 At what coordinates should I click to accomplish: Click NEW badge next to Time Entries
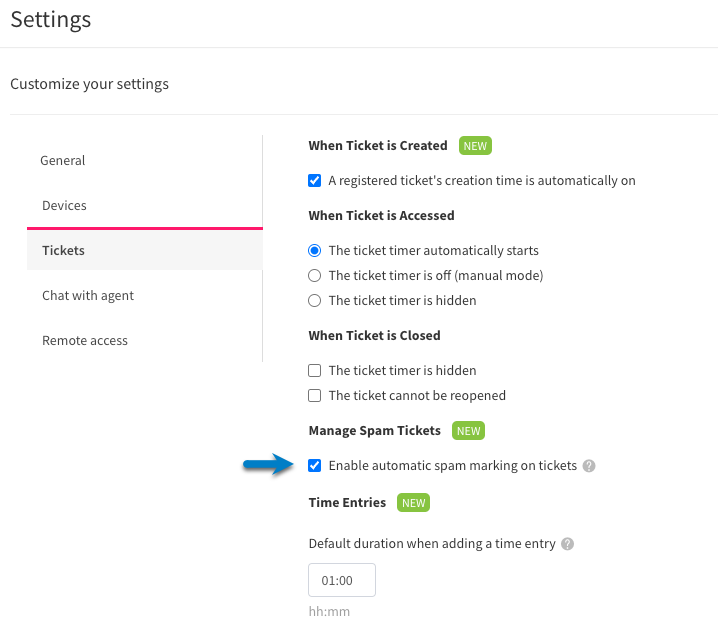click(x=413, y=502)
